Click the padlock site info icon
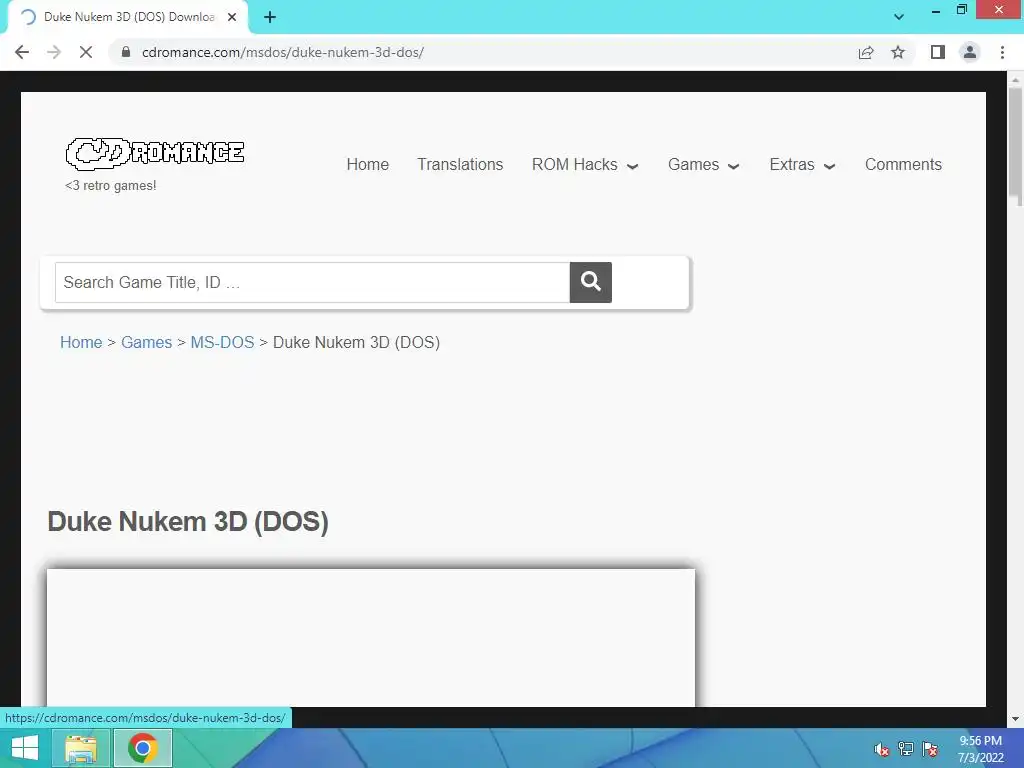 tap(126, 52)
